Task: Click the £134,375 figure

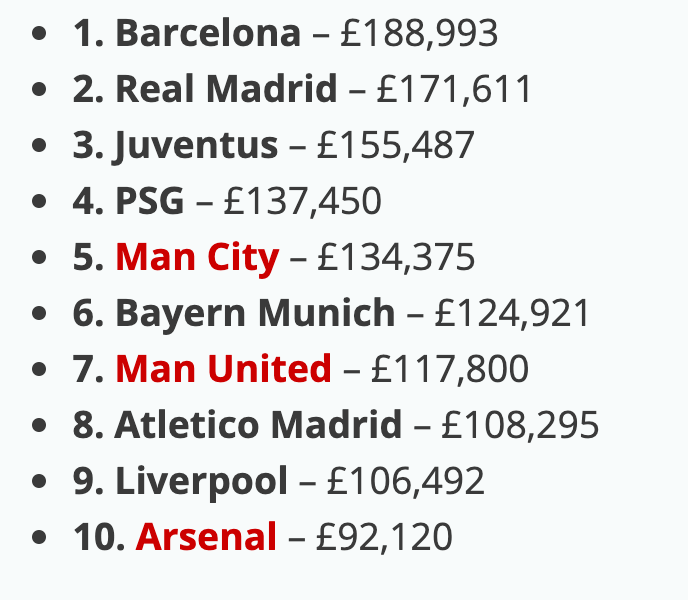Action: 396,257
